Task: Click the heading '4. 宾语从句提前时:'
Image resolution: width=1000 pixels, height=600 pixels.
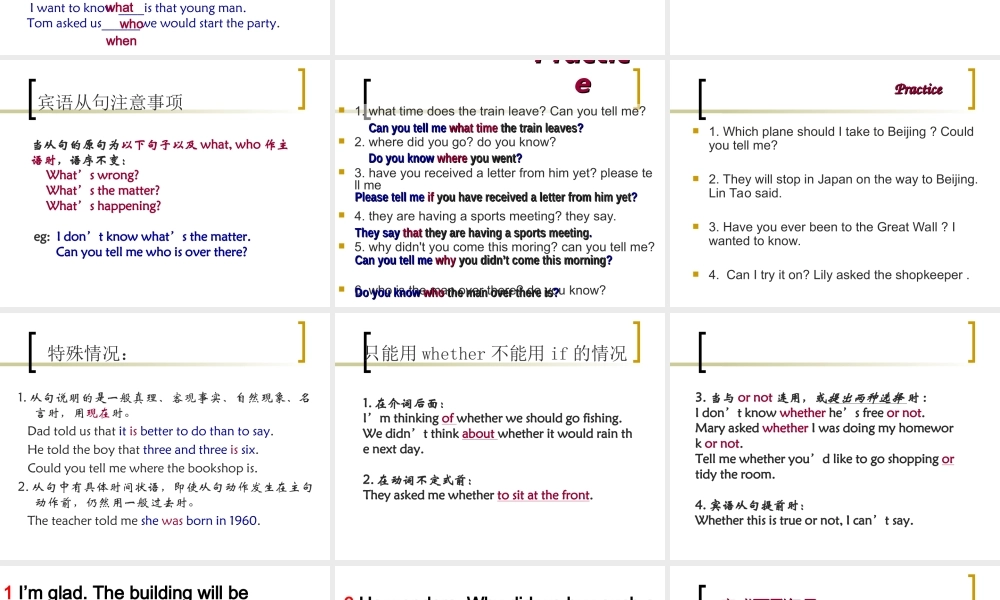Action: 749,505
